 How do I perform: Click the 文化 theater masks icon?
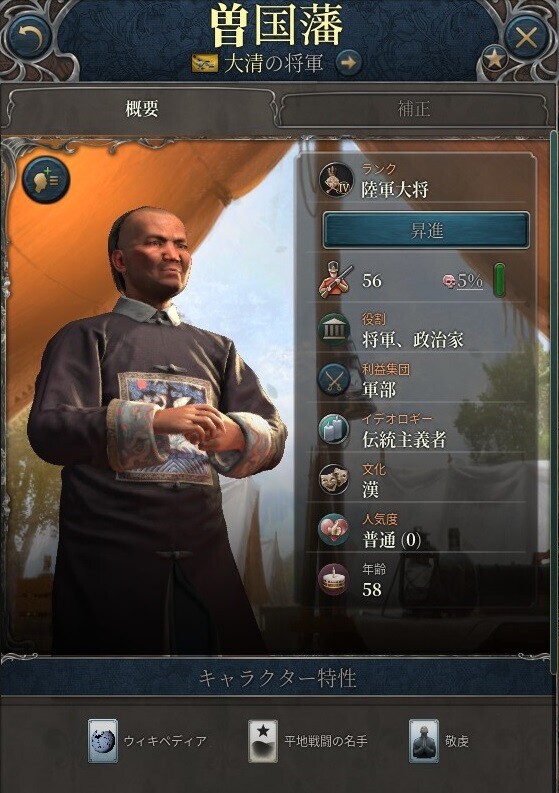[334, 478]
